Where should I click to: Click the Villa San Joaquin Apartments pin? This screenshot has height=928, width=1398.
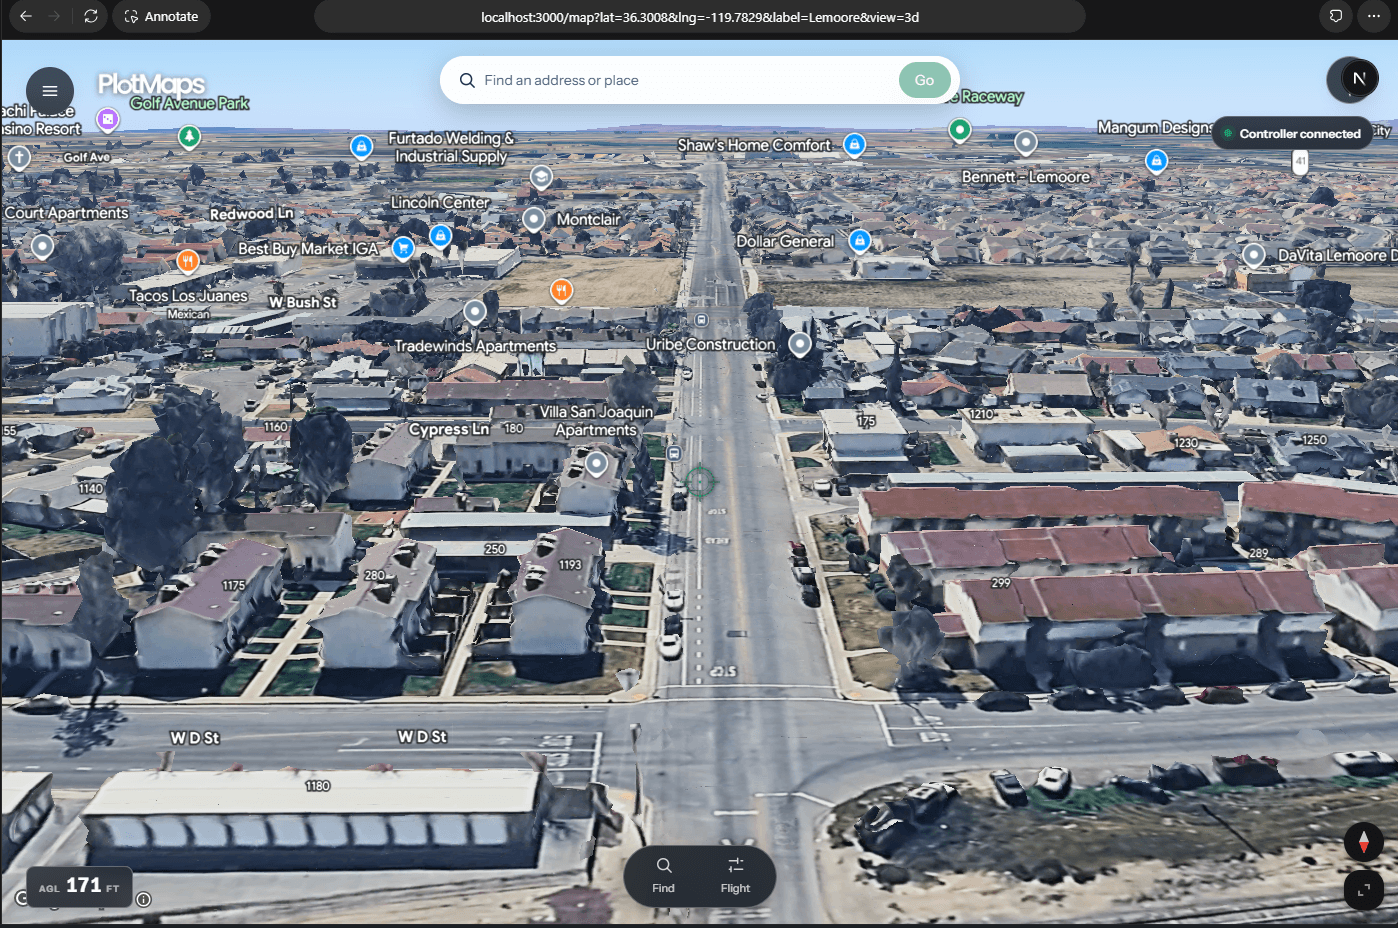pos(597,463)
